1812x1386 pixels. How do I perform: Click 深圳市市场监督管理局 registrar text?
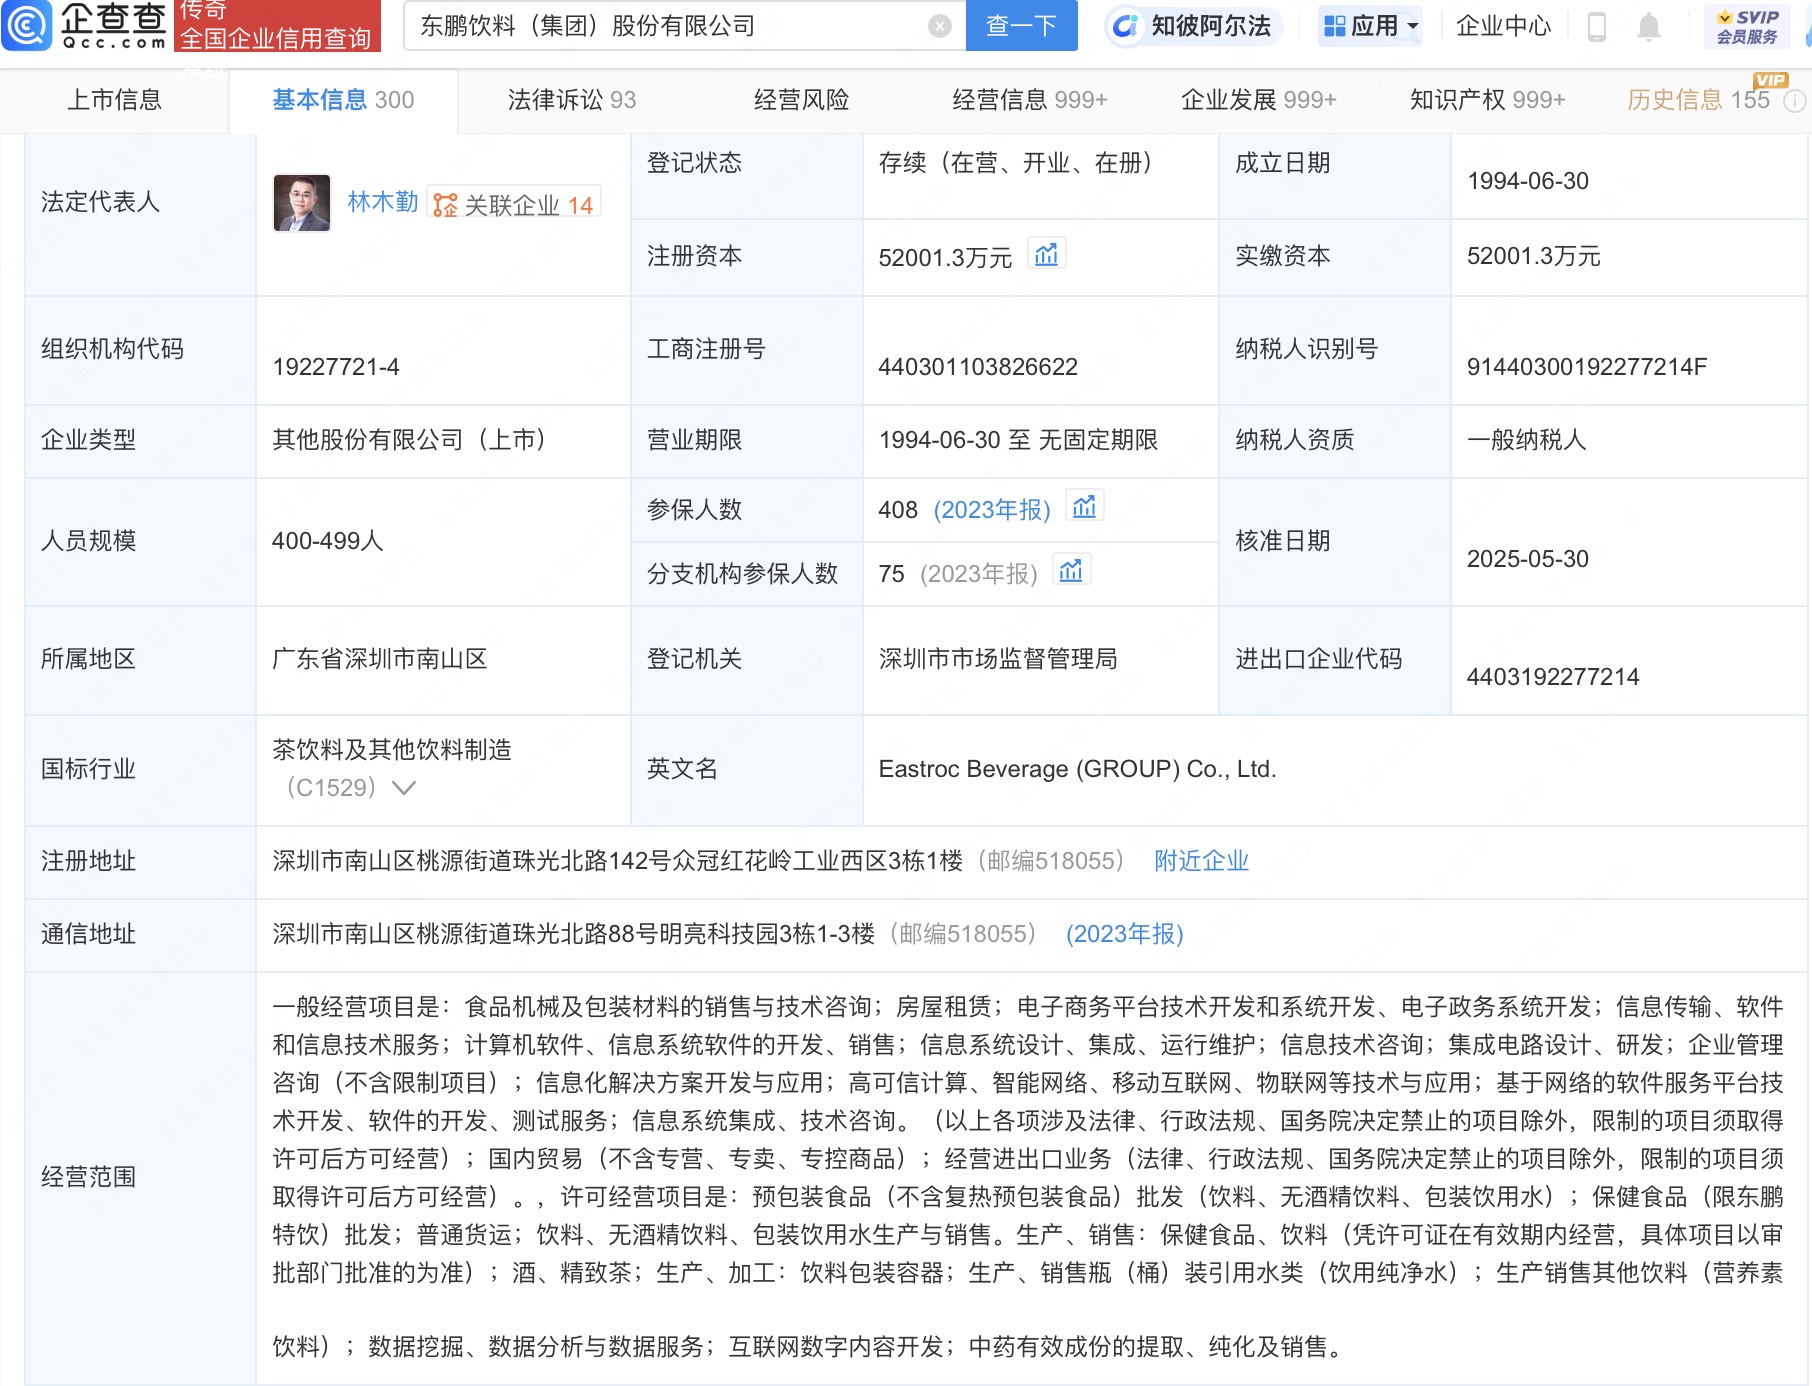click(x=998, y=659)
